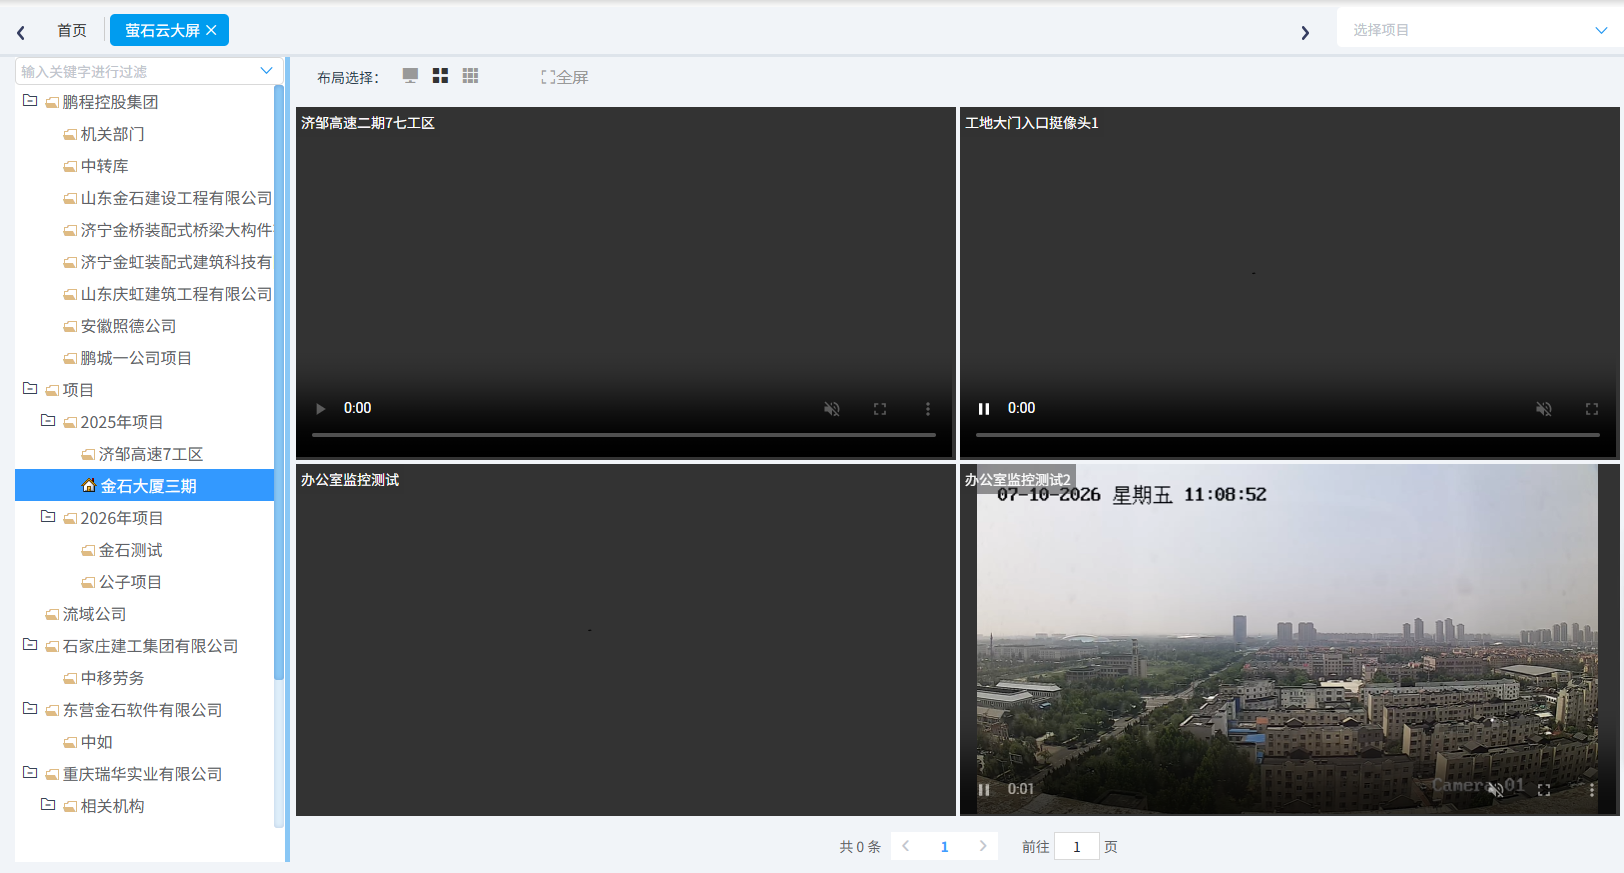1624x873 pixels.
Task: Close the 萤石云大屏 tab
Action: tap(211, 30)
